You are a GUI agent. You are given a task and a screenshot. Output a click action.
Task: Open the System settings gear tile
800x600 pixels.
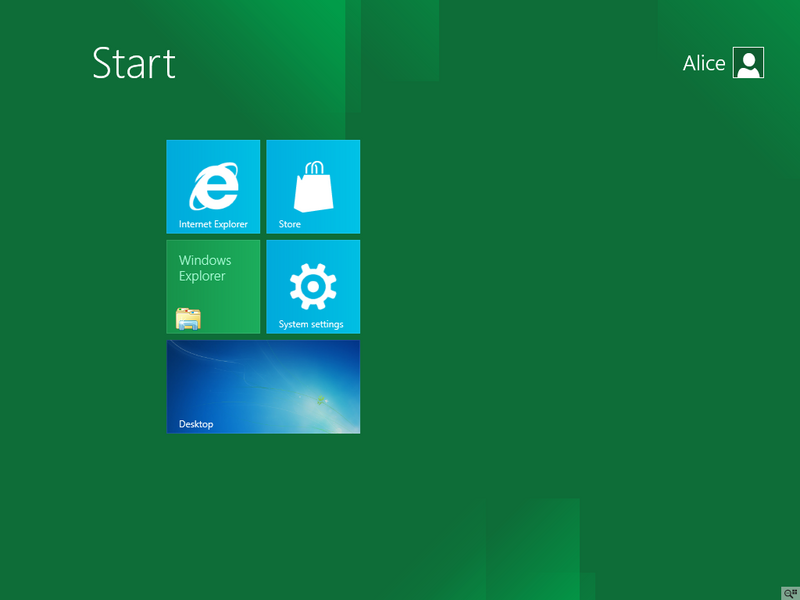[313, 287]
